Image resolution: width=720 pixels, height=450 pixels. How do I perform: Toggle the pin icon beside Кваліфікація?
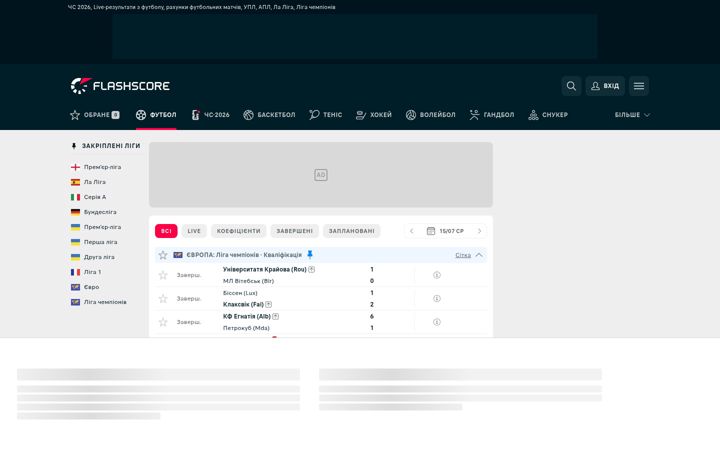coord(310,254)
